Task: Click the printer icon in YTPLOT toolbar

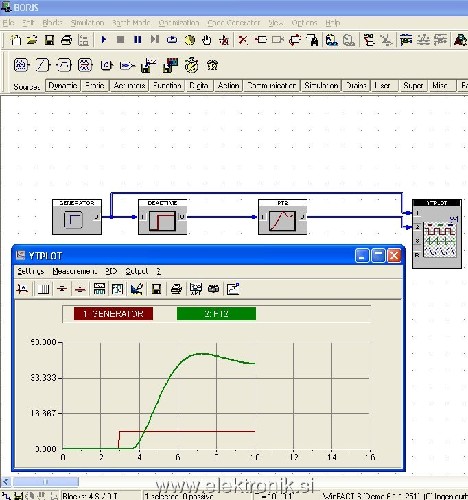Action: click(176, 289)
